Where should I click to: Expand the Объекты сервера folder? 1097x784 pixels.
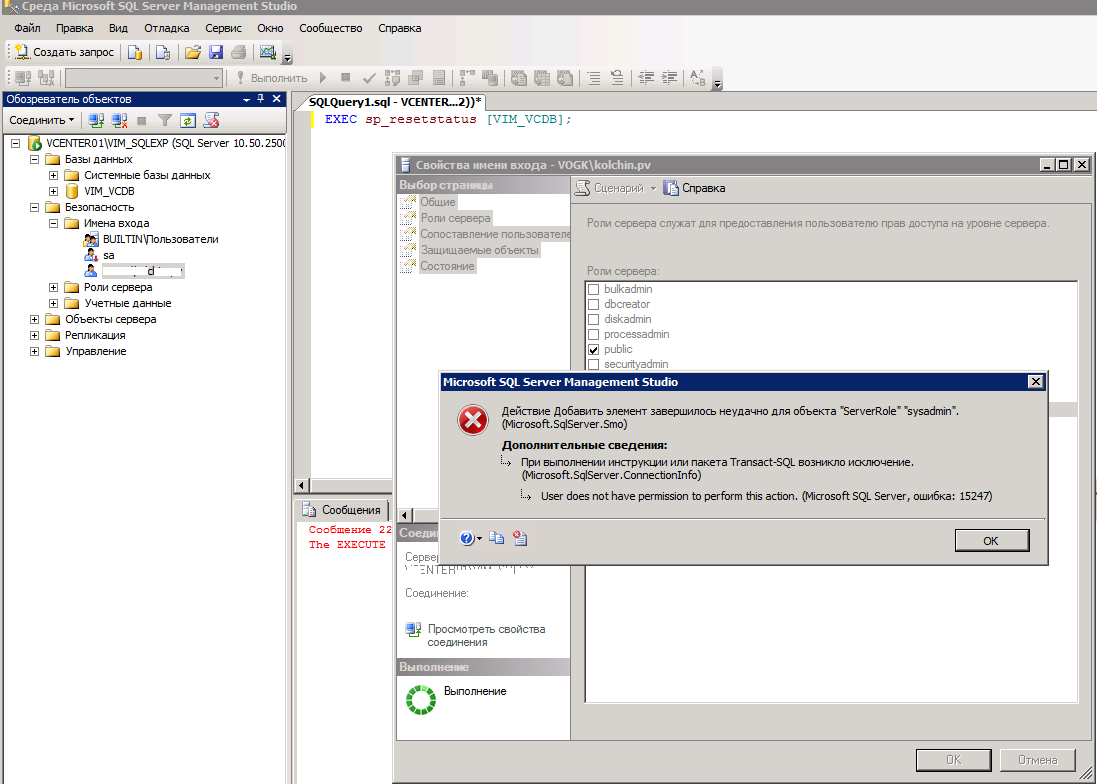34,319
